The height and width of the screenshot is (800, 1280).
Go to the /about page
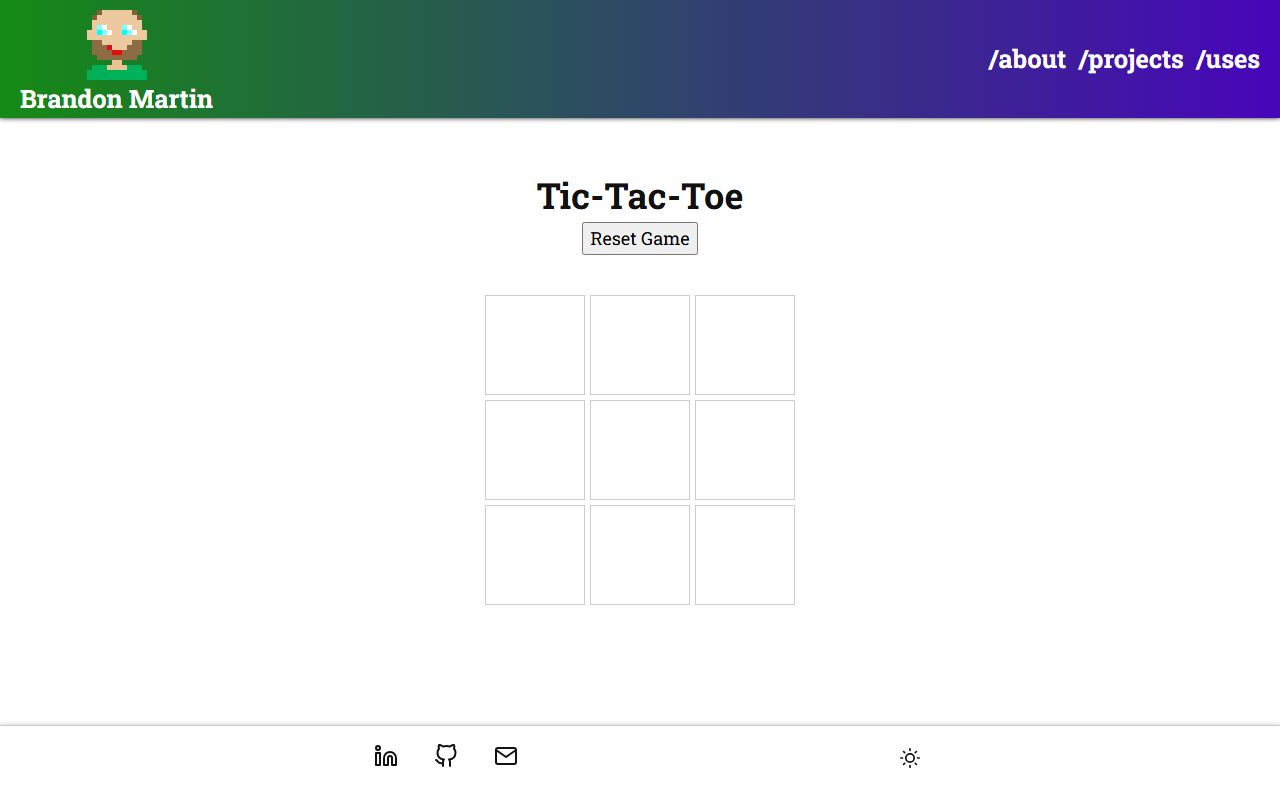(x=1027, y=59)
